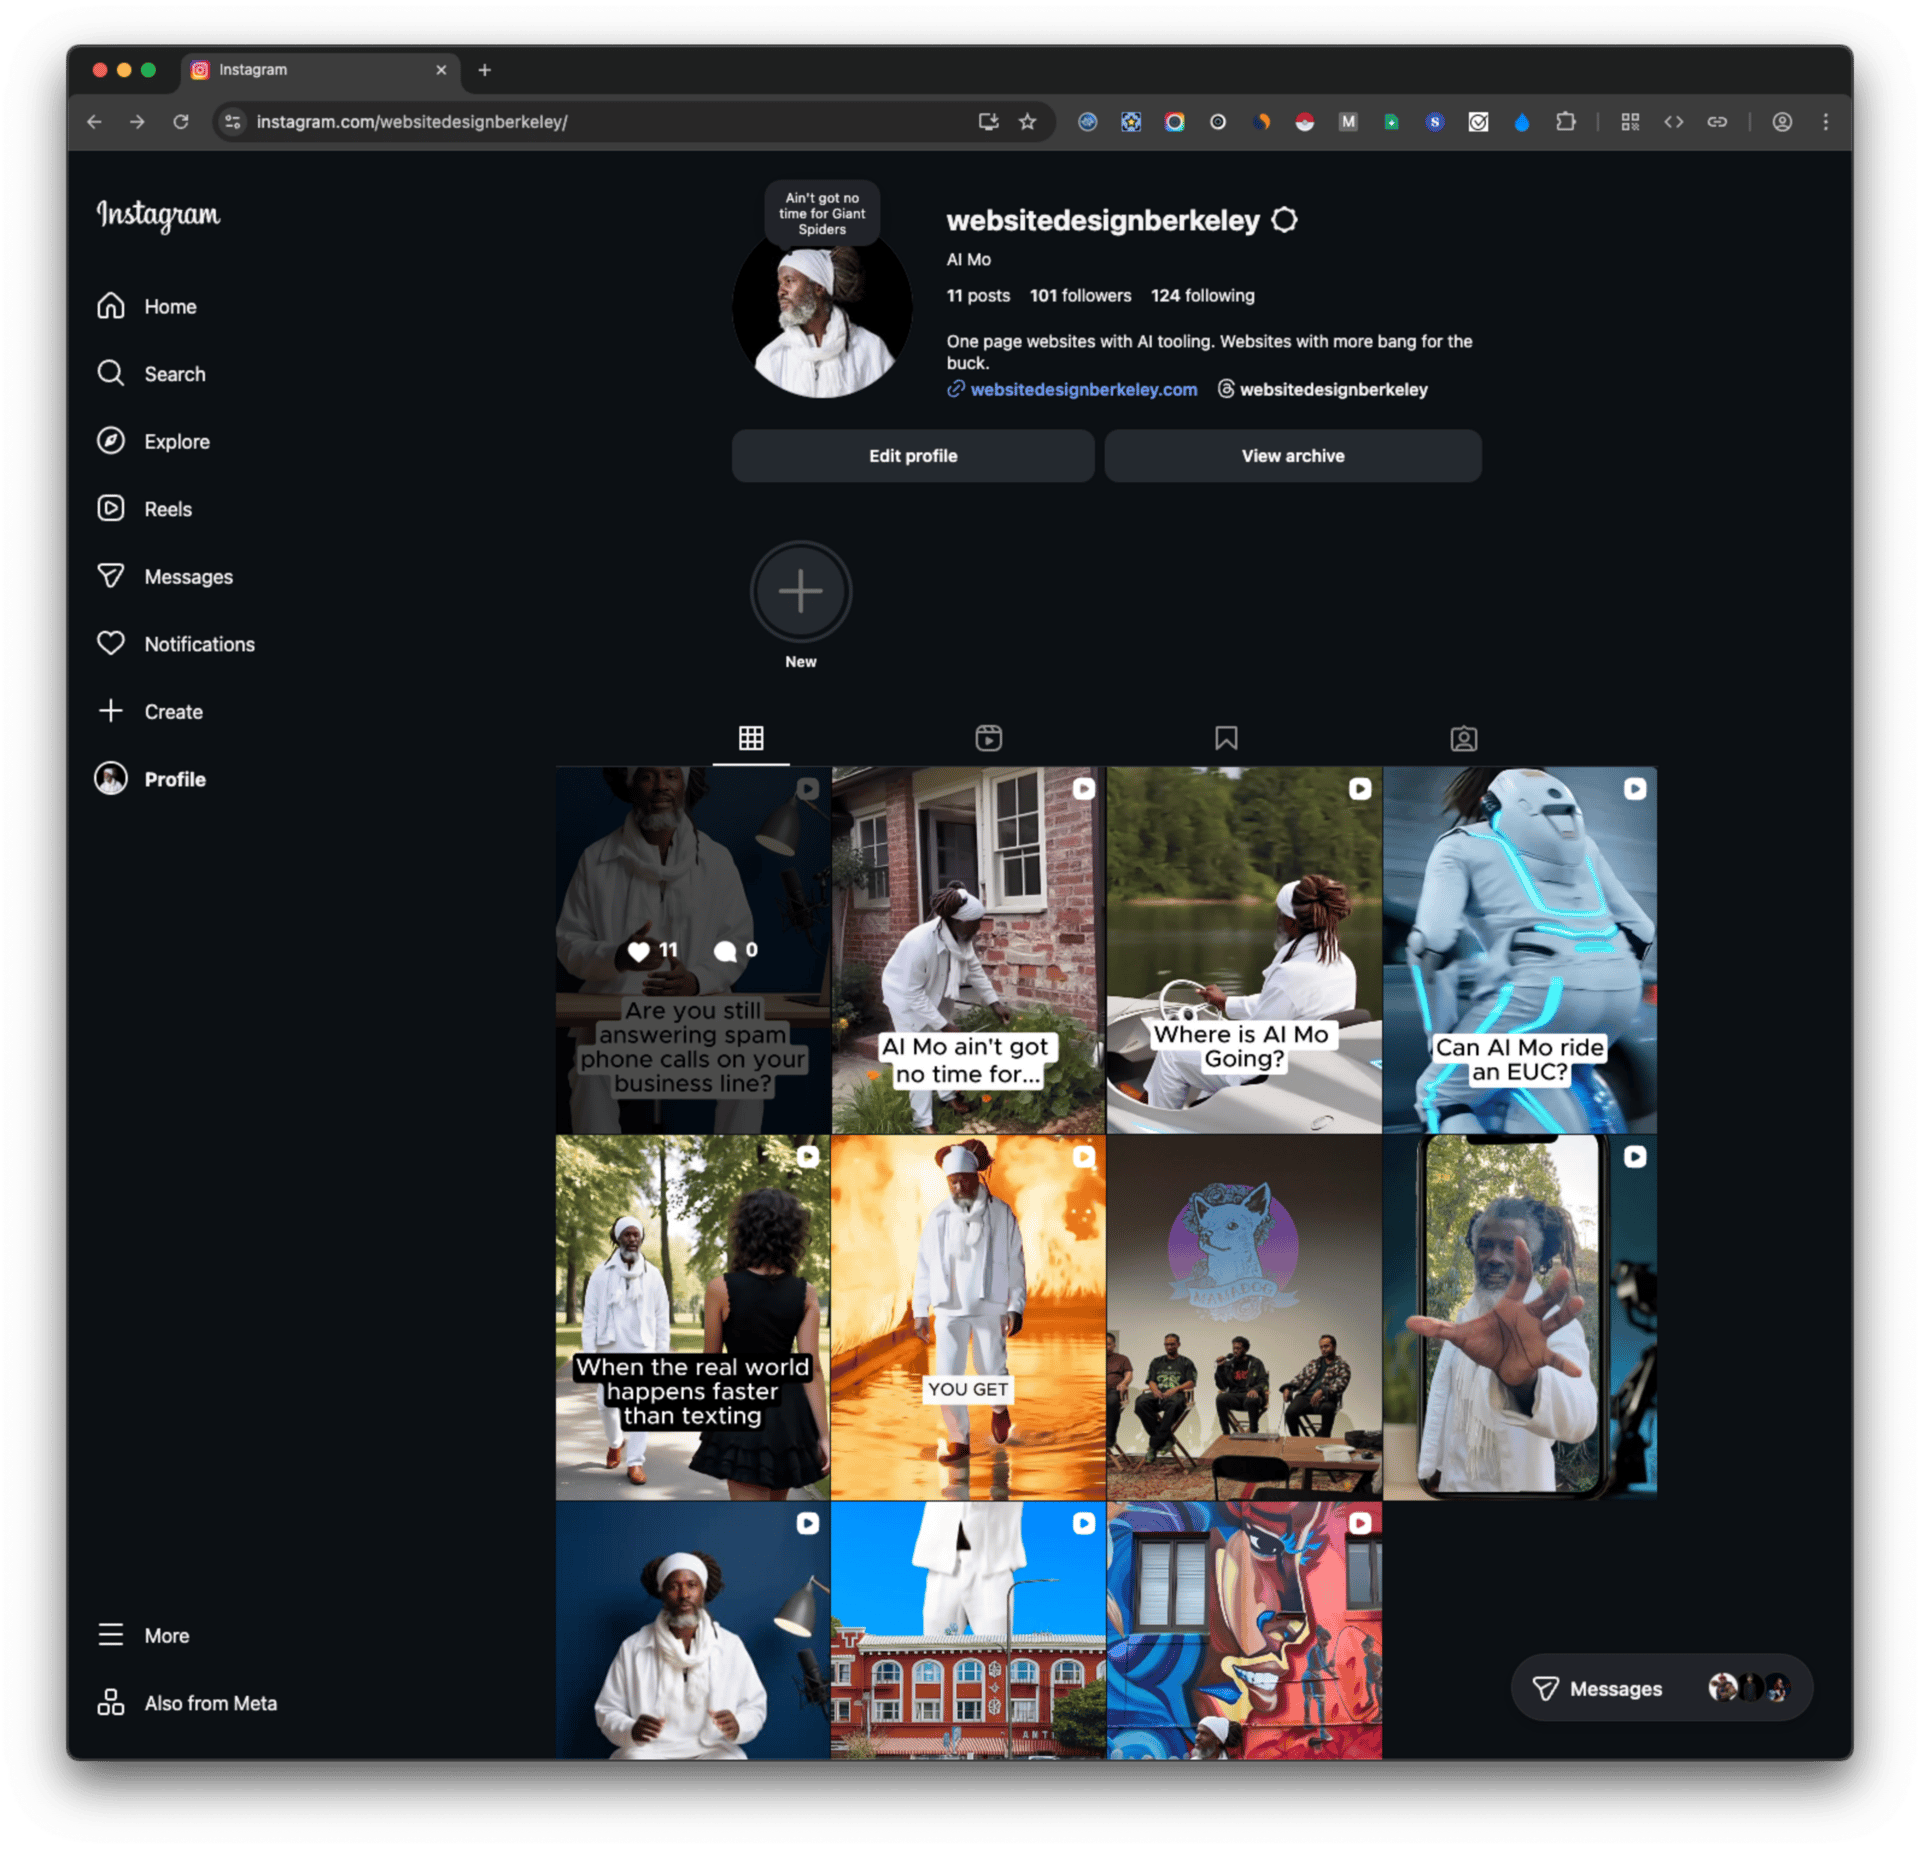Click the View archive button
This screenshot has height=1849, width=1920.
[1292, 456]
